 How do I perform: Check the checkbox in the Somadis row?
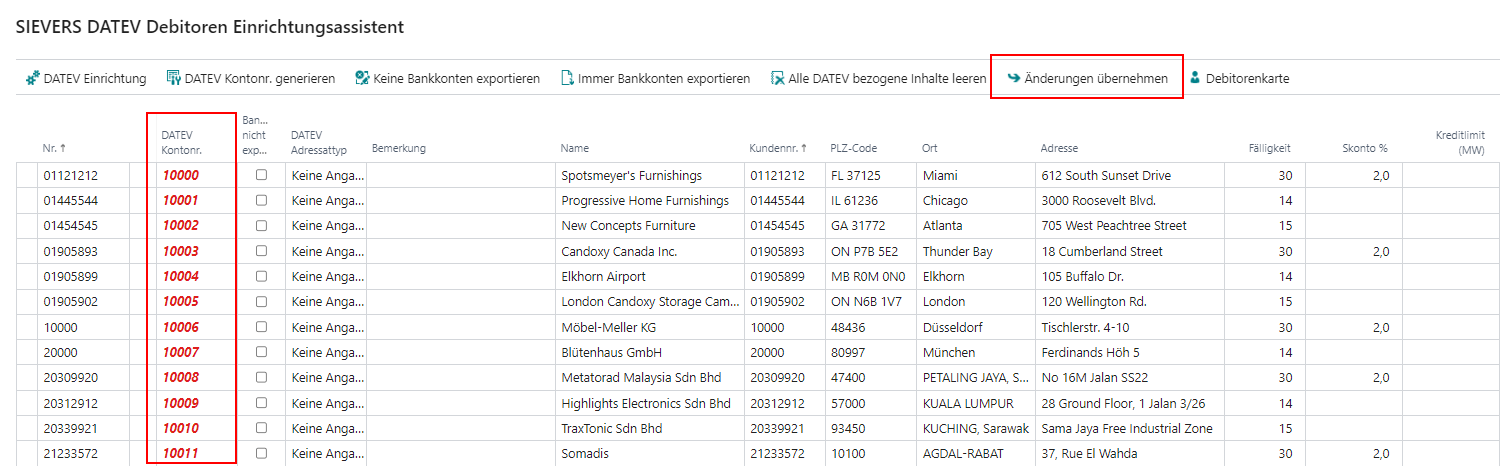click(x=261, y=453)
